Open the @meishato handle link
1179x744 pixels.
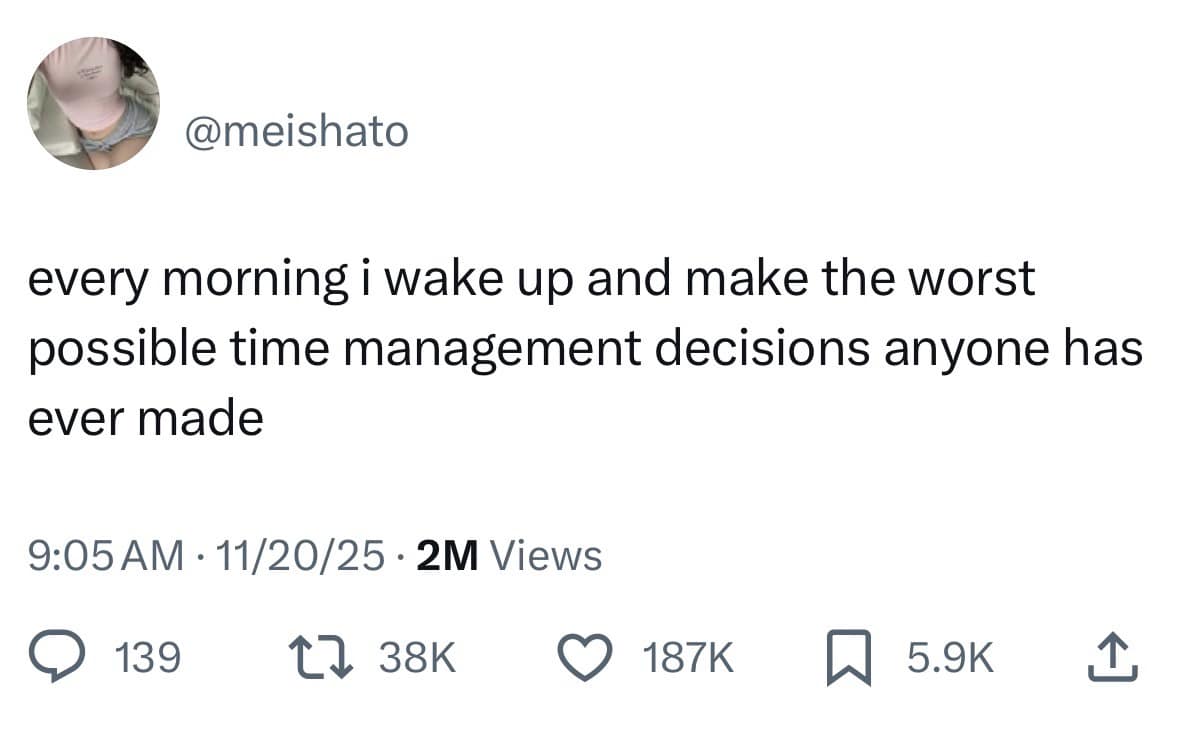pyautogui.click(x=297, y=132)
